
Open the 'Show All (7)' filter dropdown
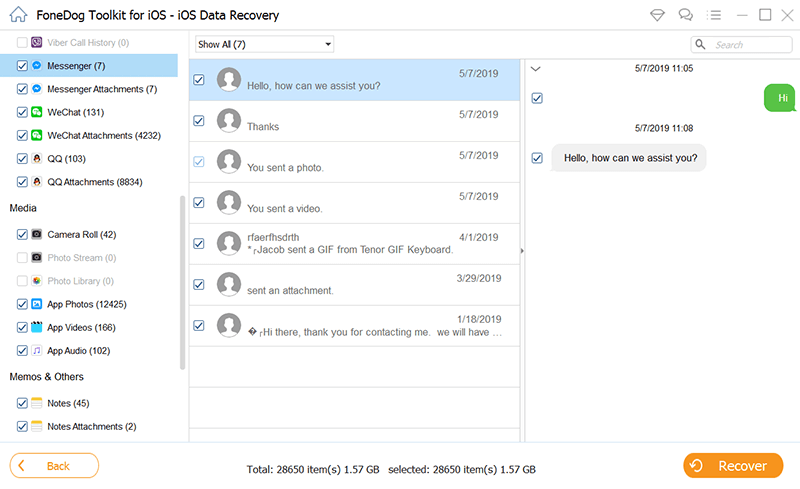point(264,44)
